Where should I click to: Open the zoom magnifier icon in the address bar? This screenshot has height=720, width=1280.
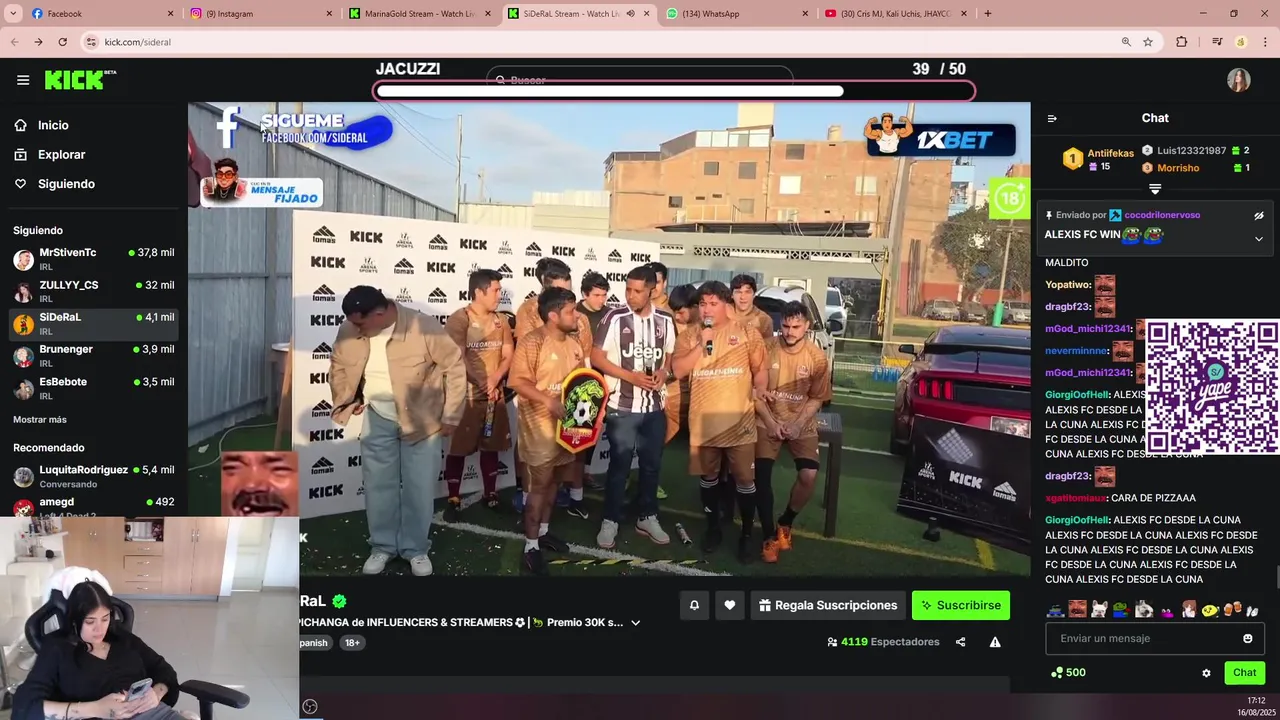coord(1126,42)
